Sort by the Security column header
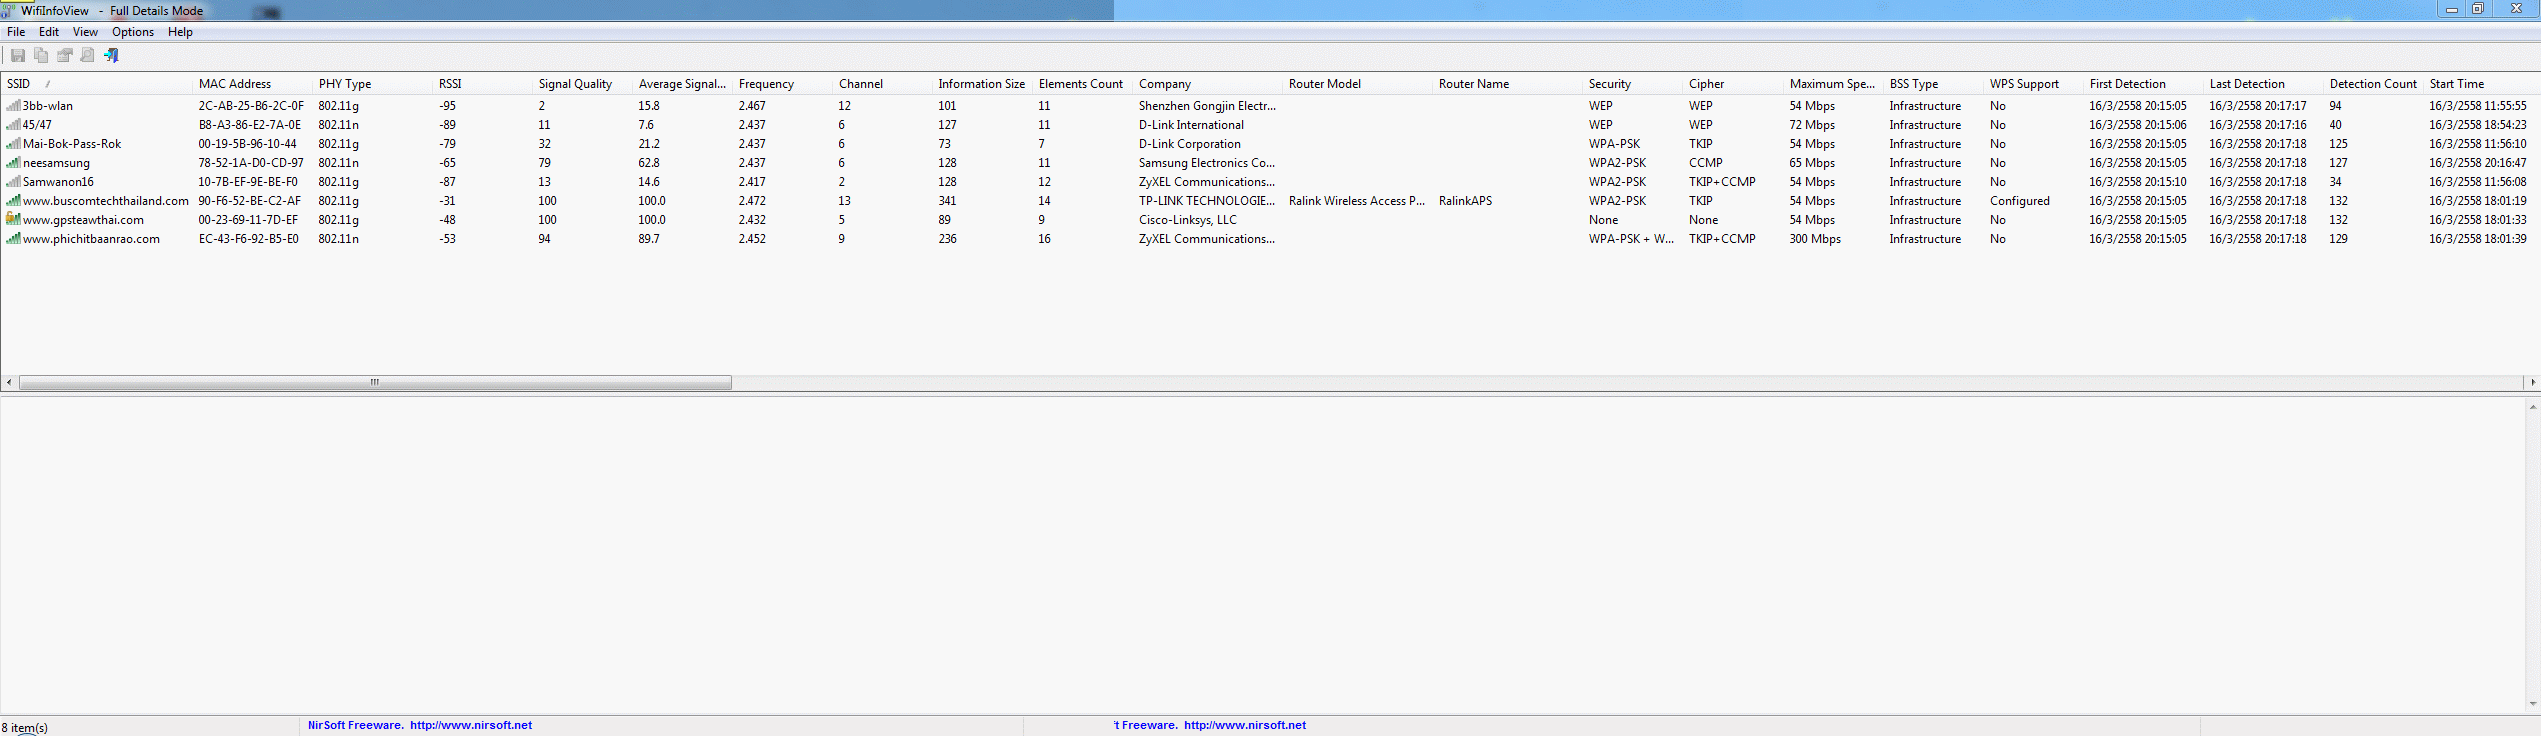The image size is (2541, 736). click(1609, 84)
